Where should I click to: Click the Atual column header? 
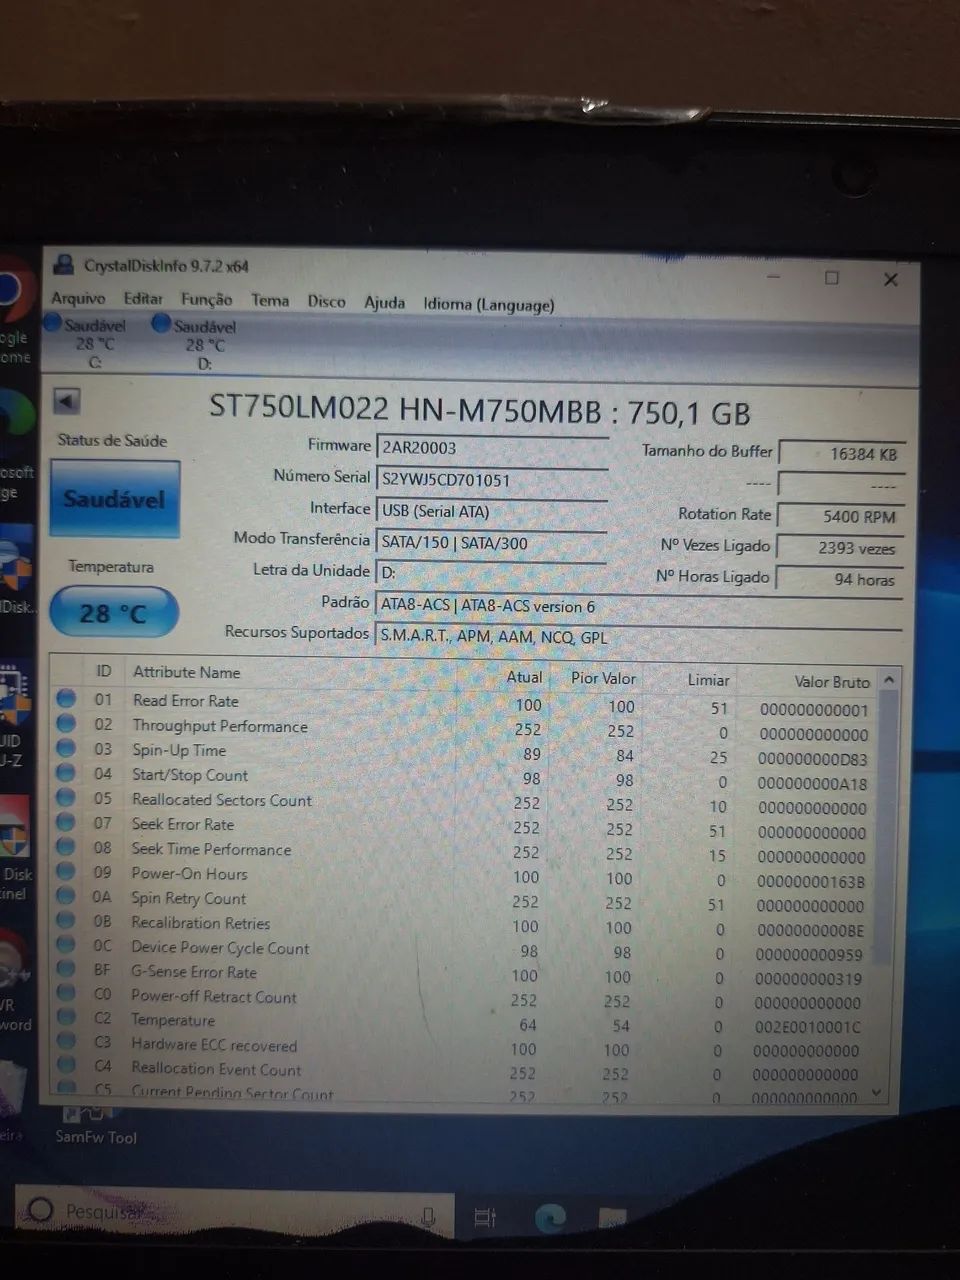[524, 677]
